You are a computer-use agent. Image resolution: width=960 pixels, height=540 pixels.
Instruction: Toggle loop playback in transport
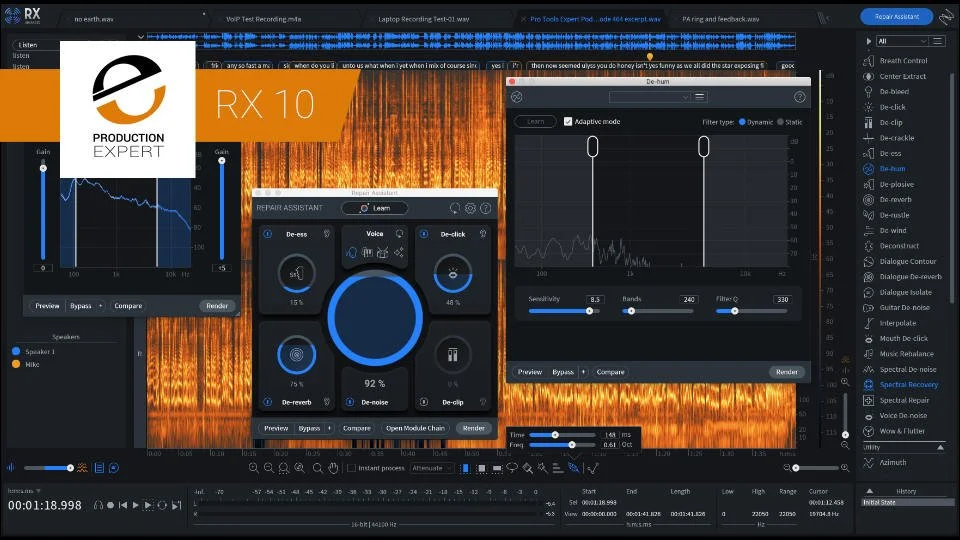(x=162, y=505)
